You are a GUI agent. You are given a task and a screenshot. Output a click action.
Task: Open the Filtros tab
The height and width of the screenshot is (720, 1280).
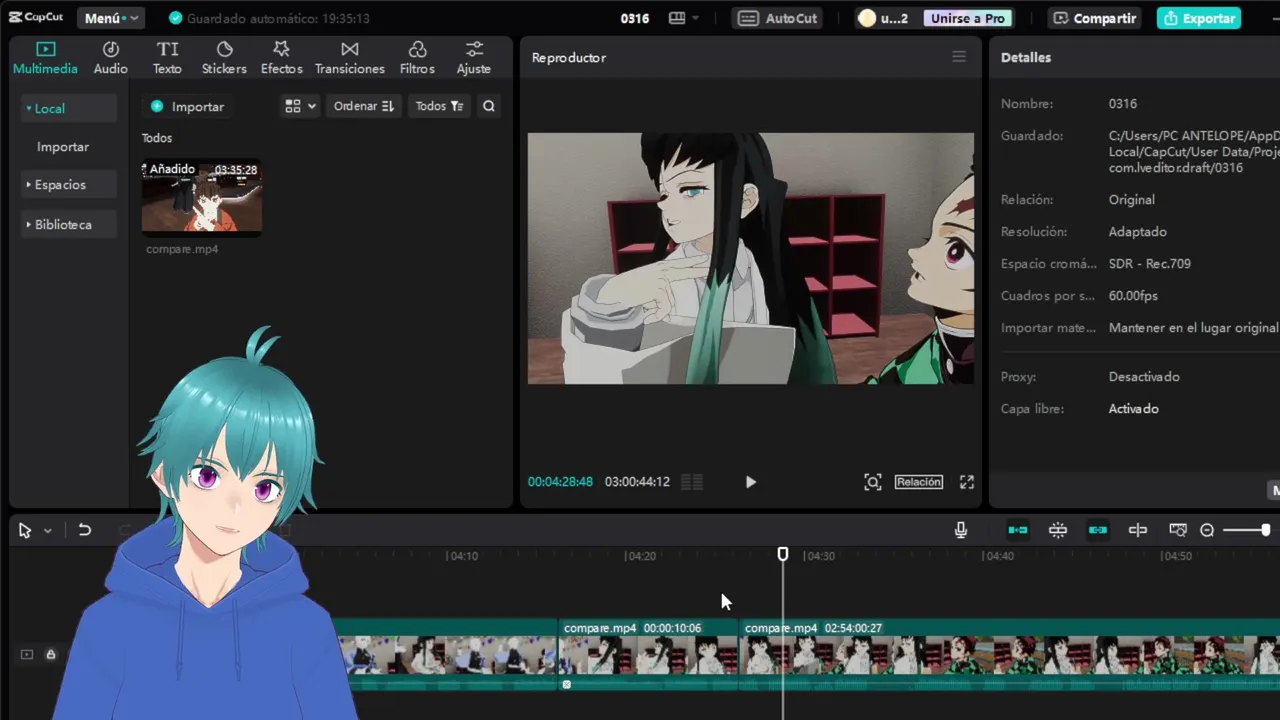417,58
